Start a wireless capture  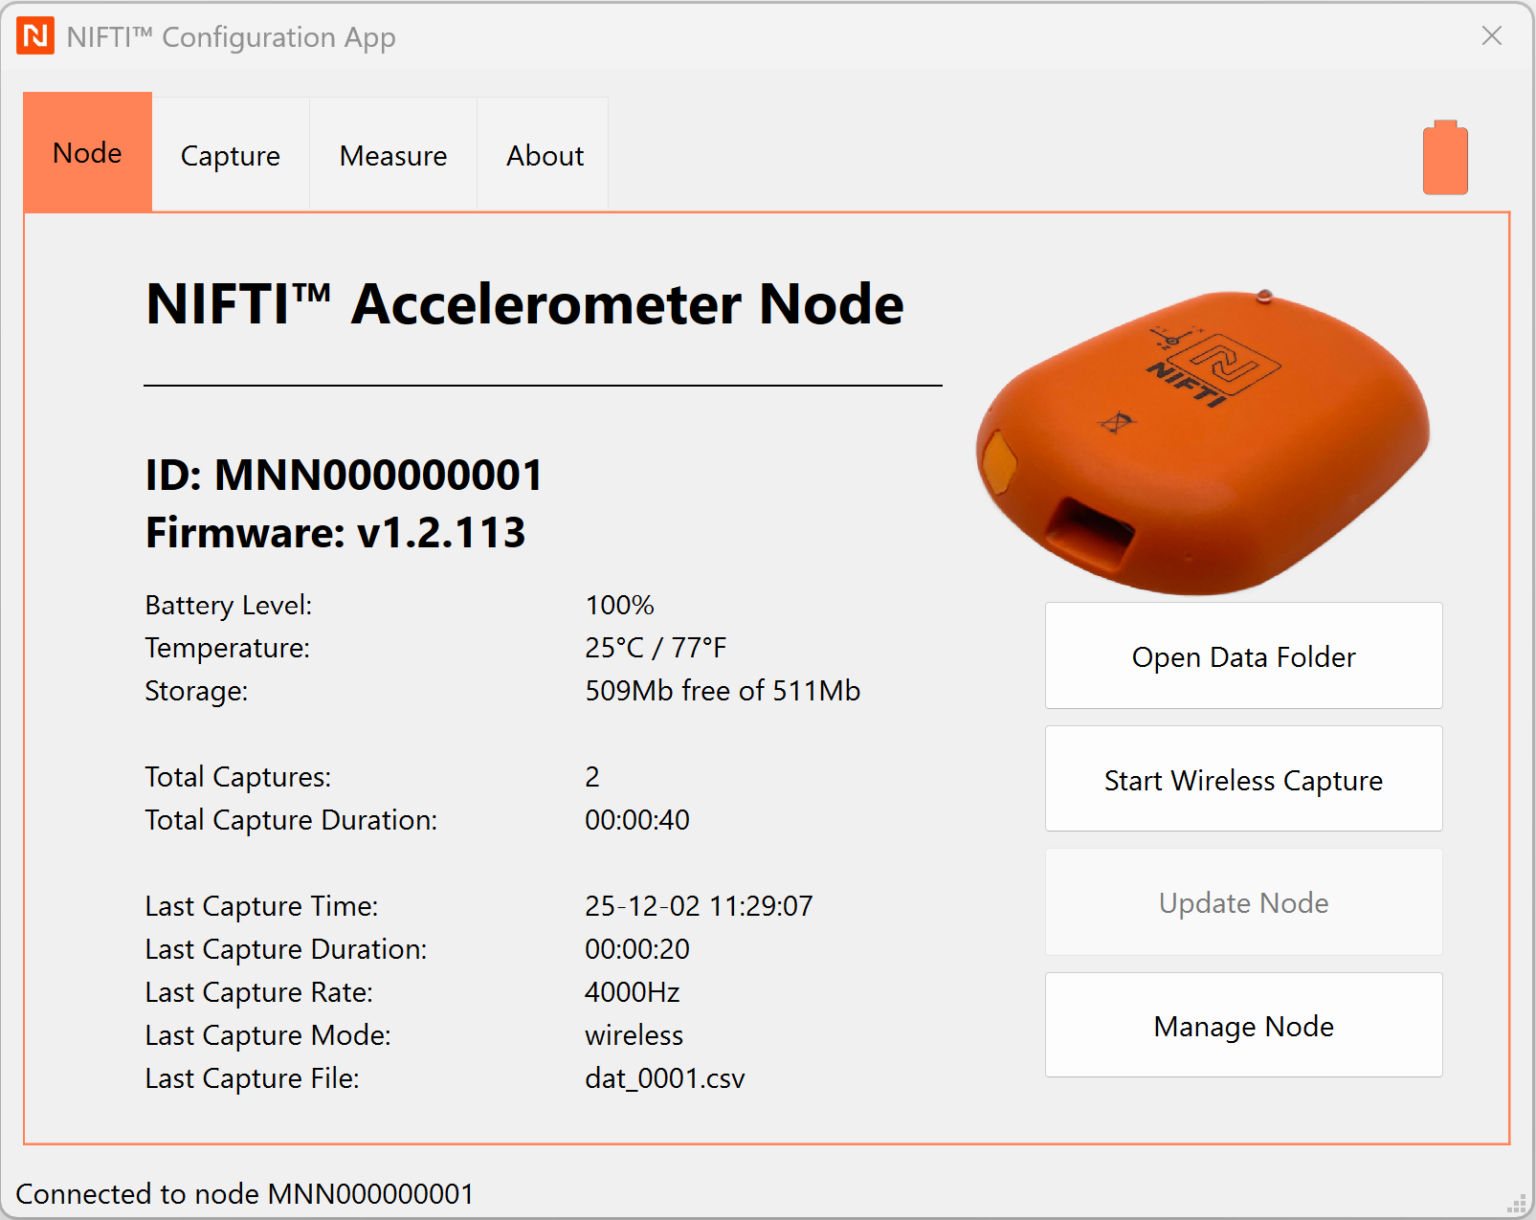click(1243, 780)
